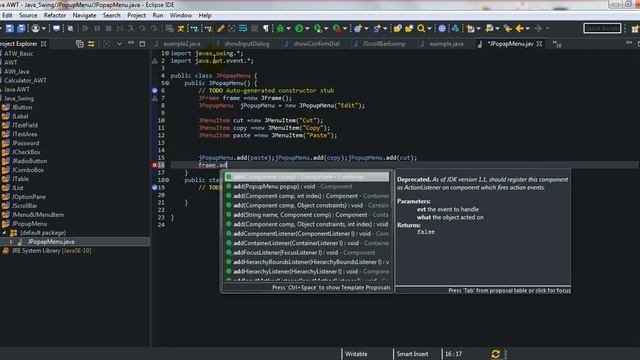Image resolution: width=640 pixels, height=360 pixels.
Task: Select the JCheckBox folder
Action: 26,152
